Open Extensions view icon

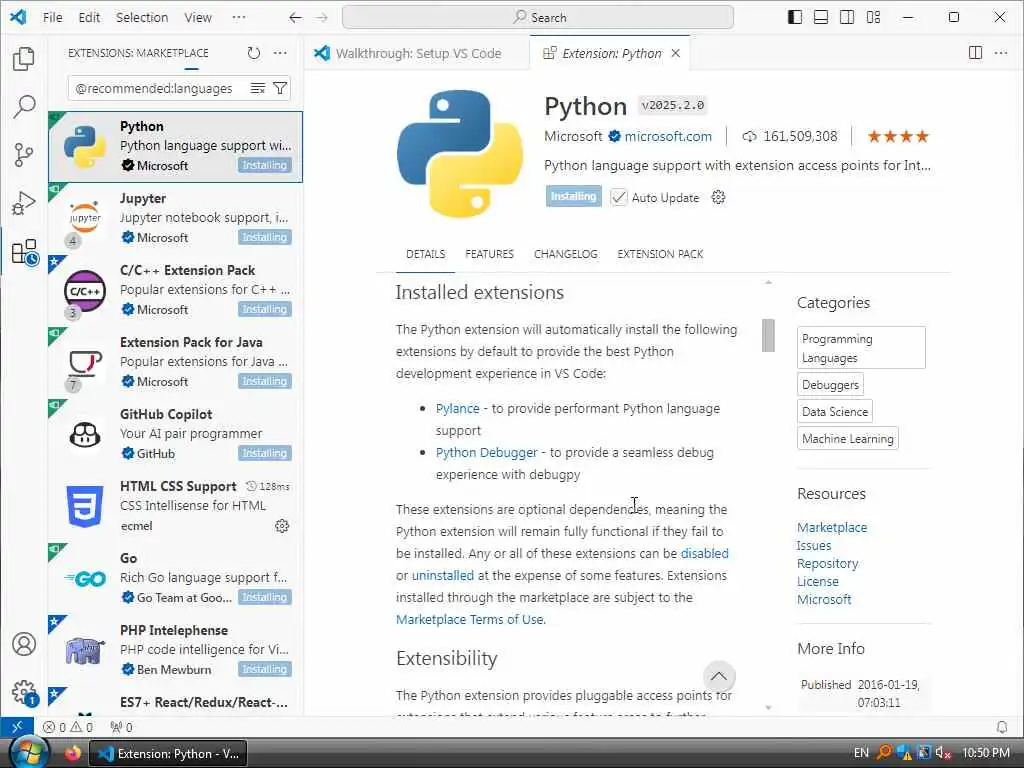point(24,251)
